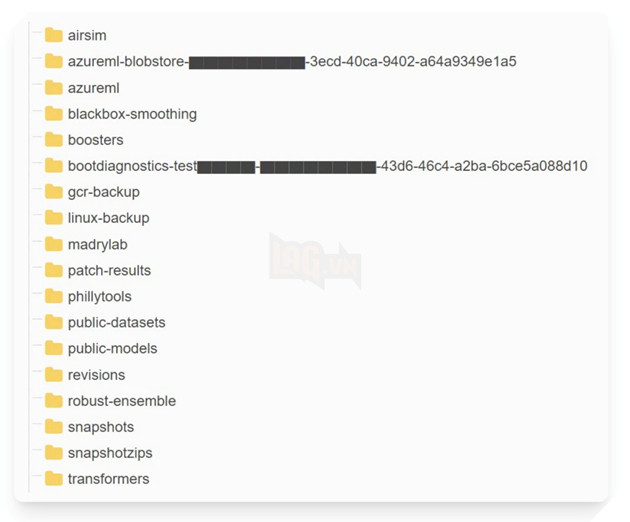Click the snapshots folder icon

tap(53, 426)
